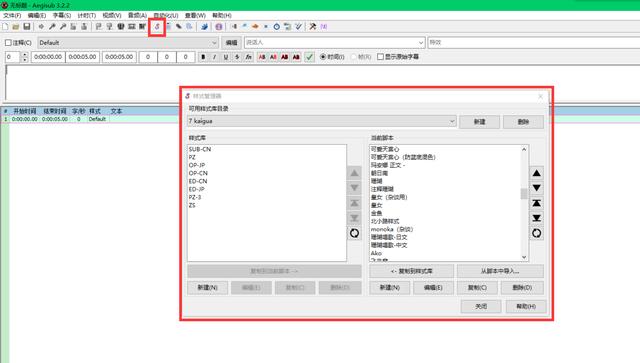Image resolution: width=640 pixels, height=363 pixels.
Task: Open the 视频(V) video menu
Action: click(x=112, y=16)
